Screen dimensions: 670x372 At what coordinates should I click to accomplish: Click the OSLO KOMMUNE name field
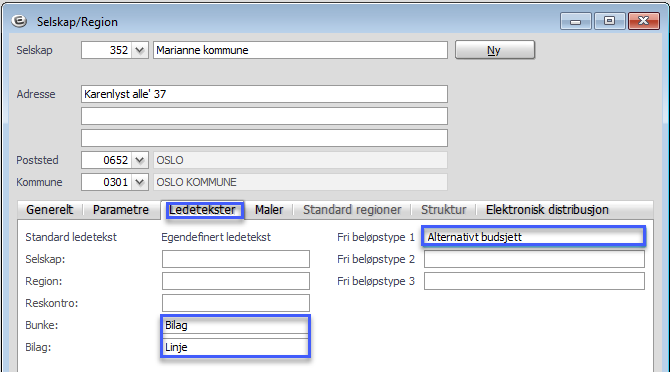[300, 182]
